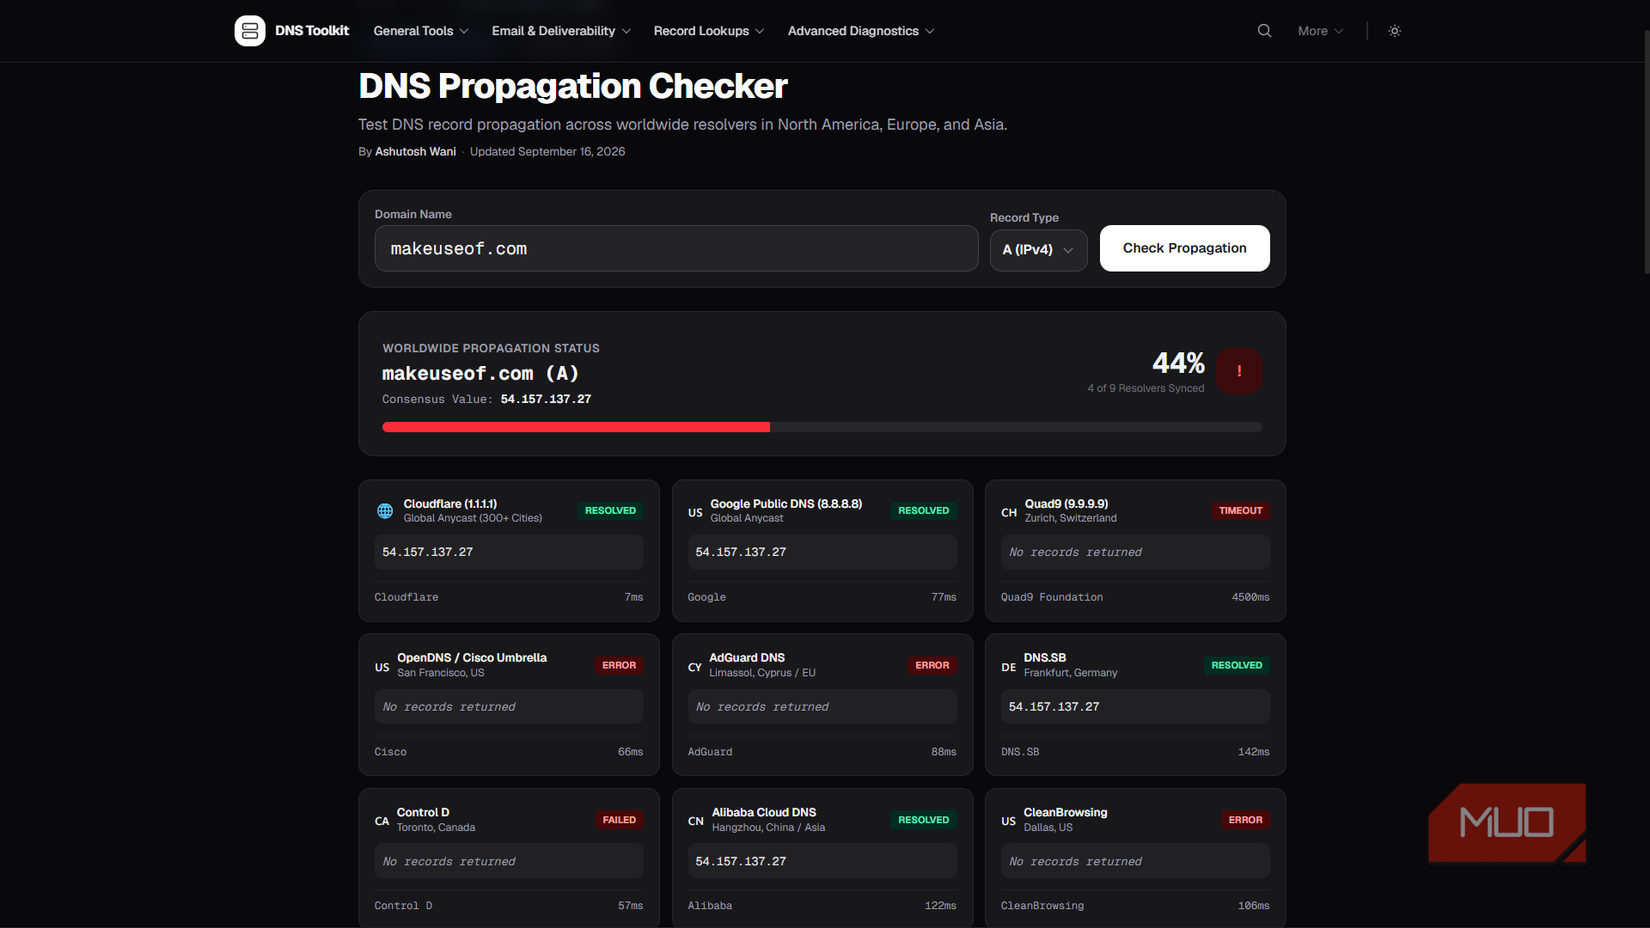Click Alibaba Cloud DNS RESOLVED badge
Viewport: 1650px width, 928px height.
[923, 820]
